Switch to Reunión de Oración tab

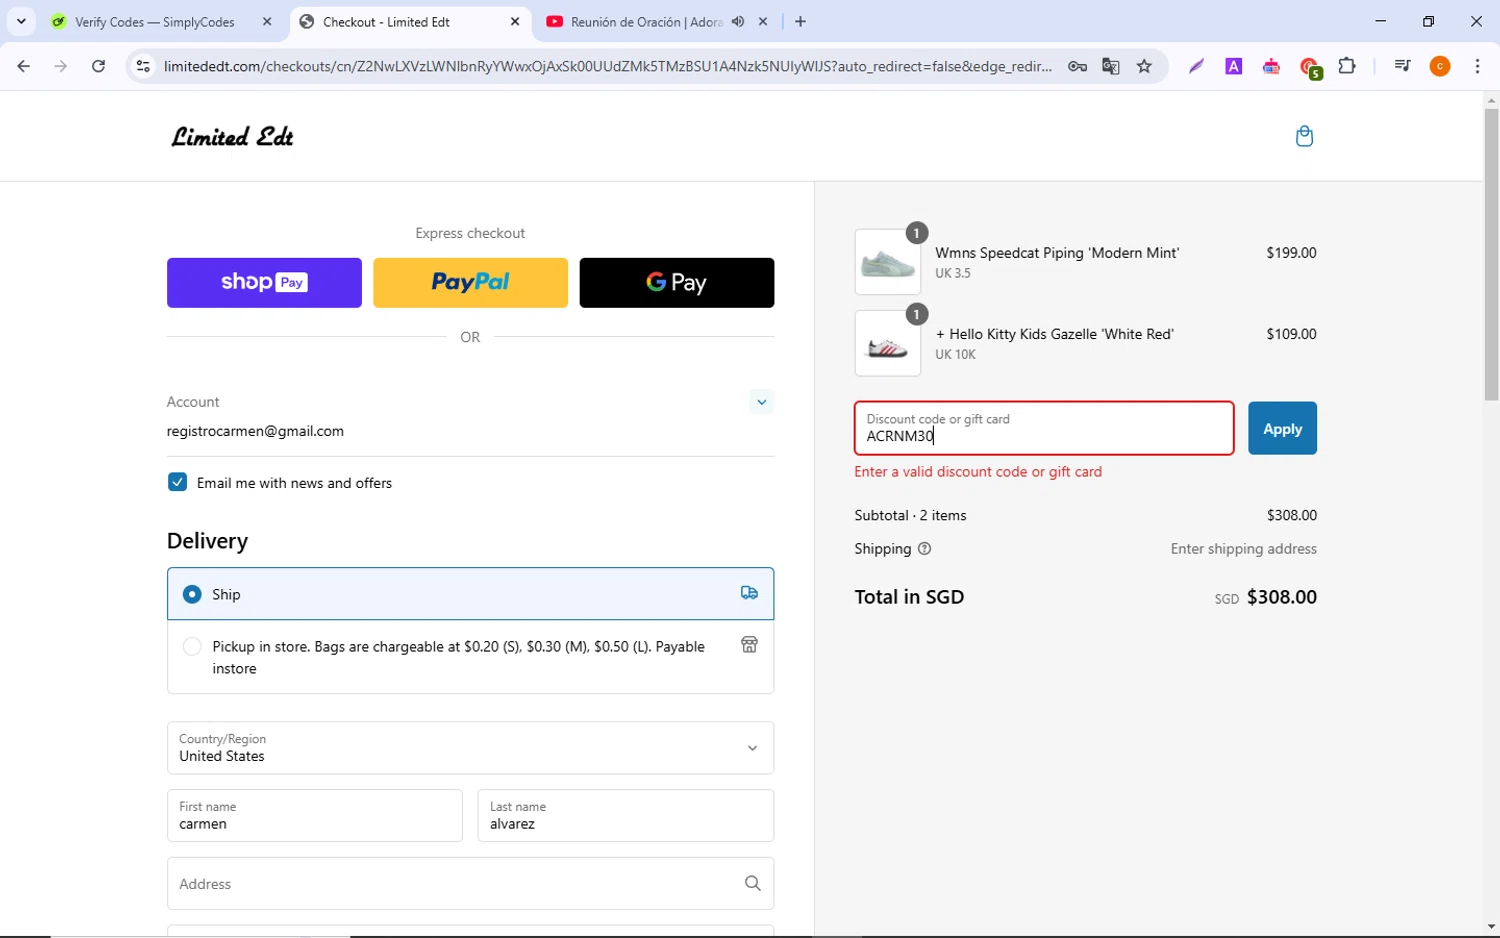pyautogui.click(x=647, y=22)
